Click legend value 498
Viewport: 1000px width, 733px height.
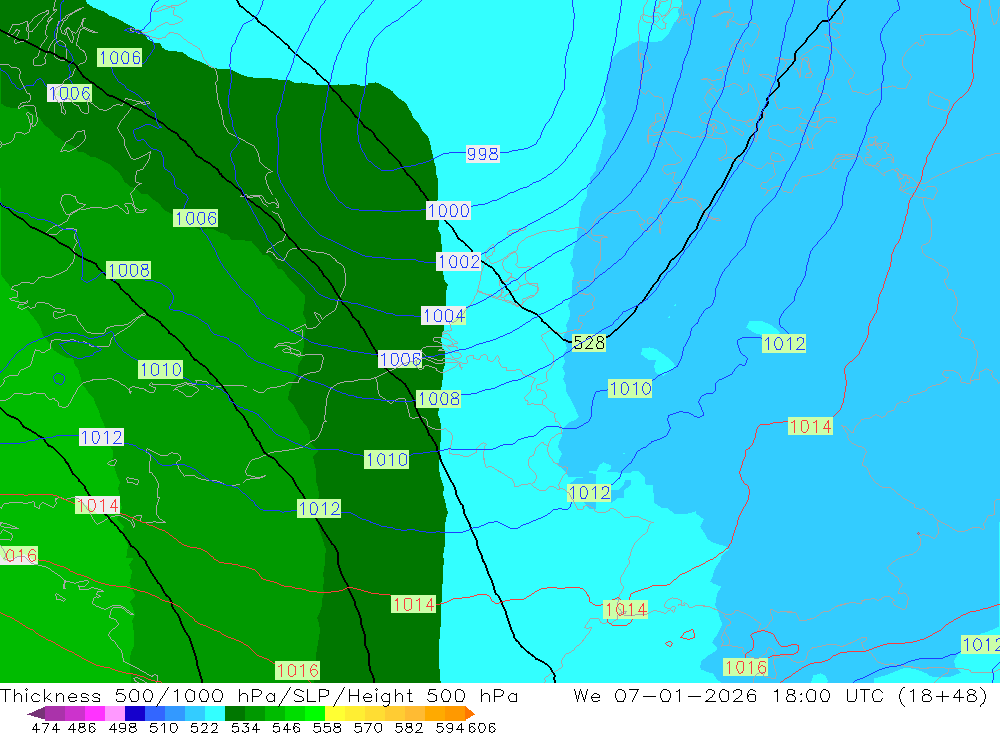click(122, 728)
